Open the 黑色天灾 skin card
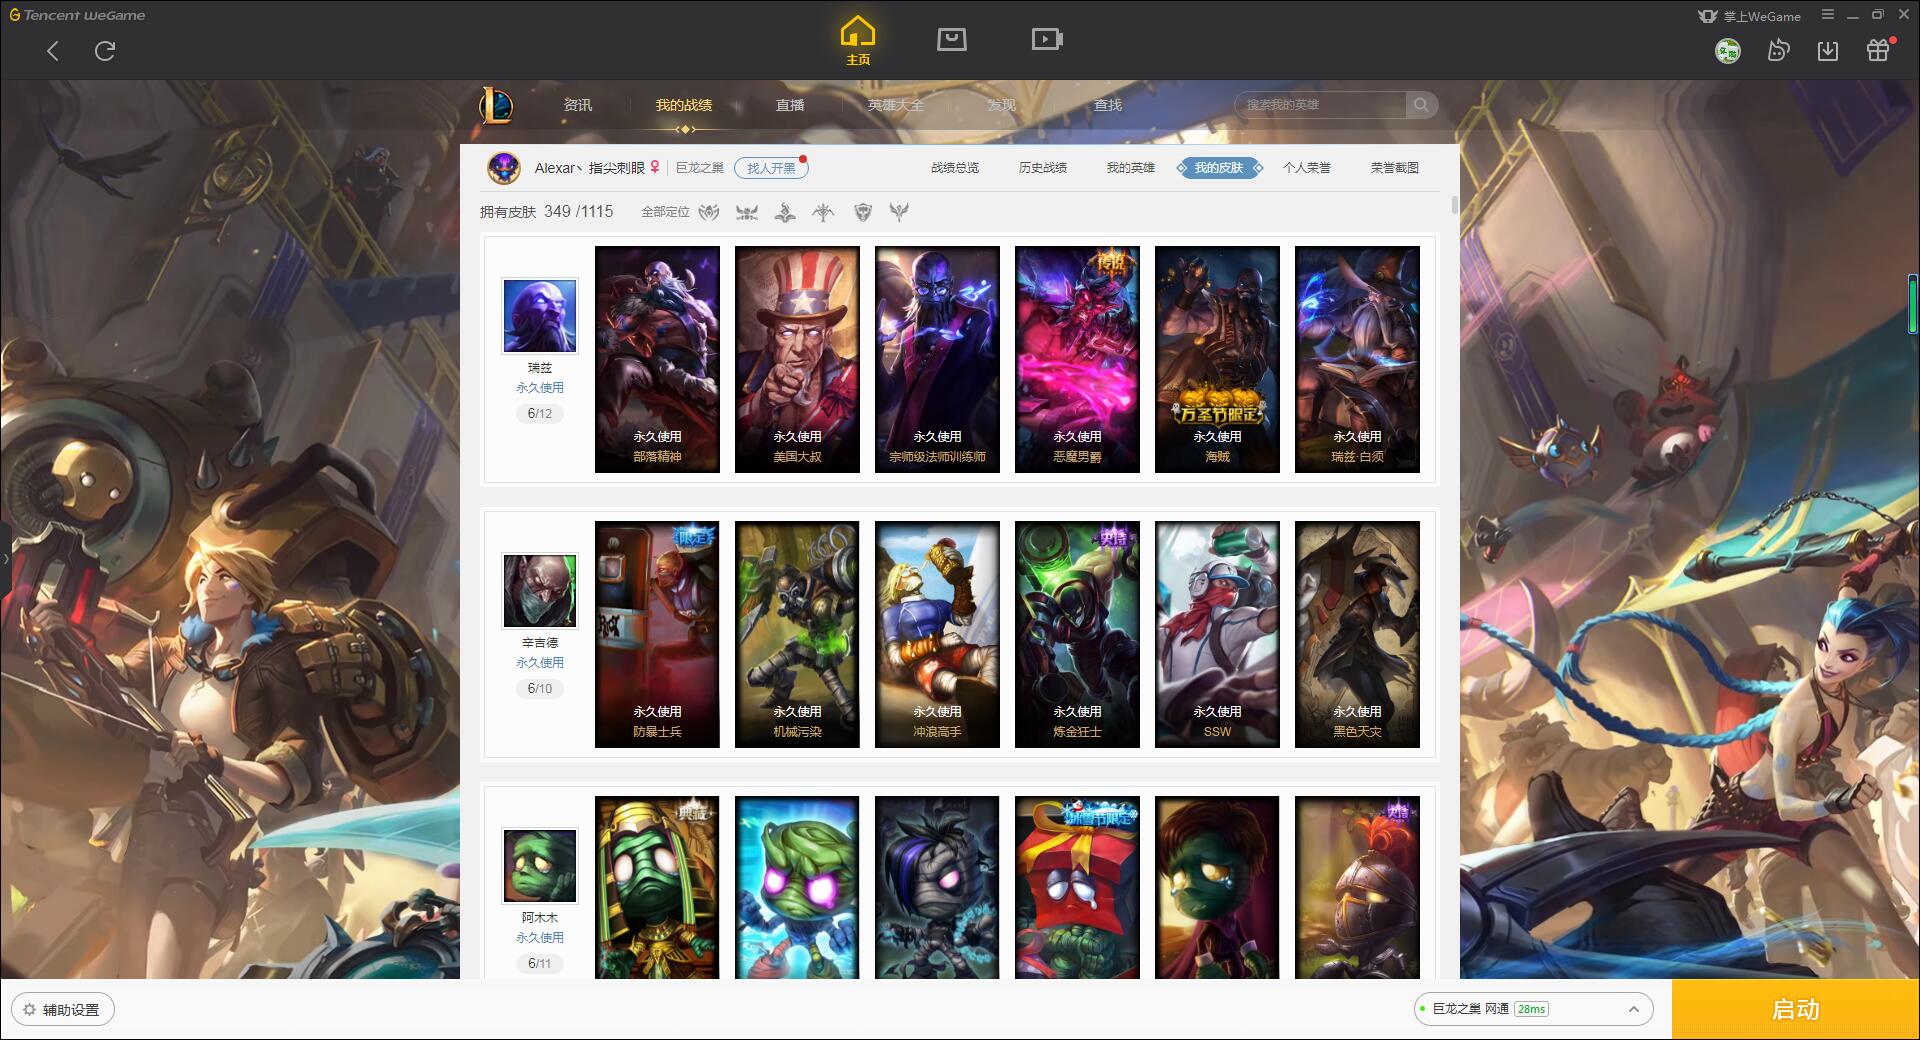Image resolution: width=1920 pixels, height=1040 pixels. [1357, 634]
